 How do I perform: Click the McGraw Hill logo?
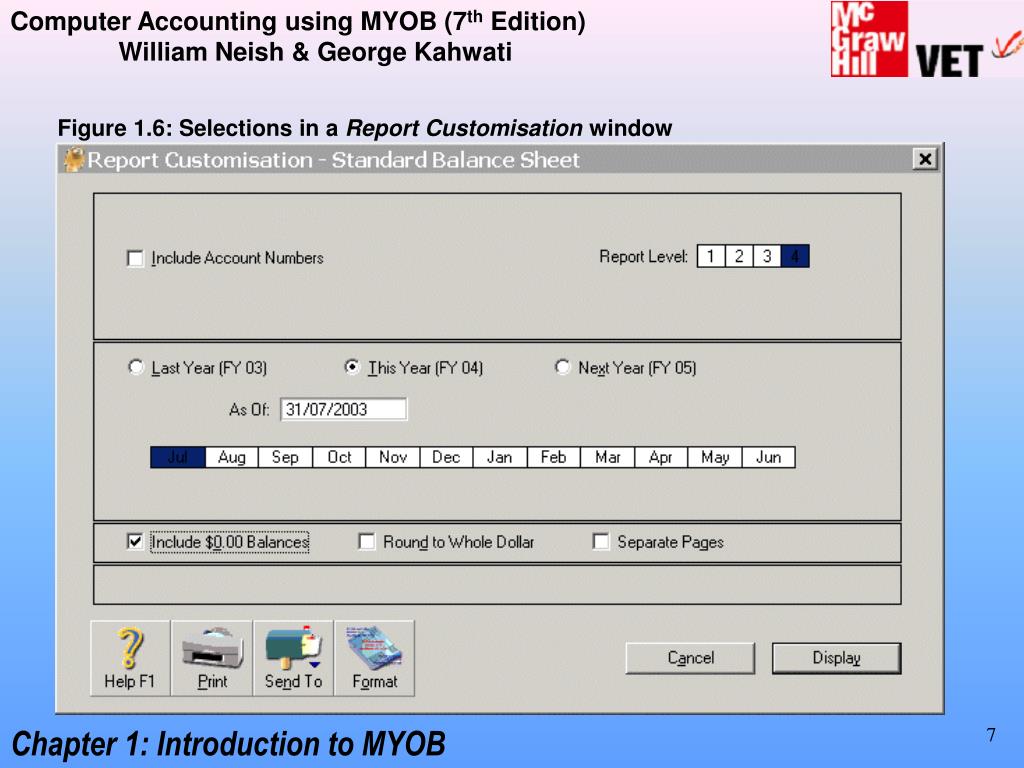tap(869, 39)
